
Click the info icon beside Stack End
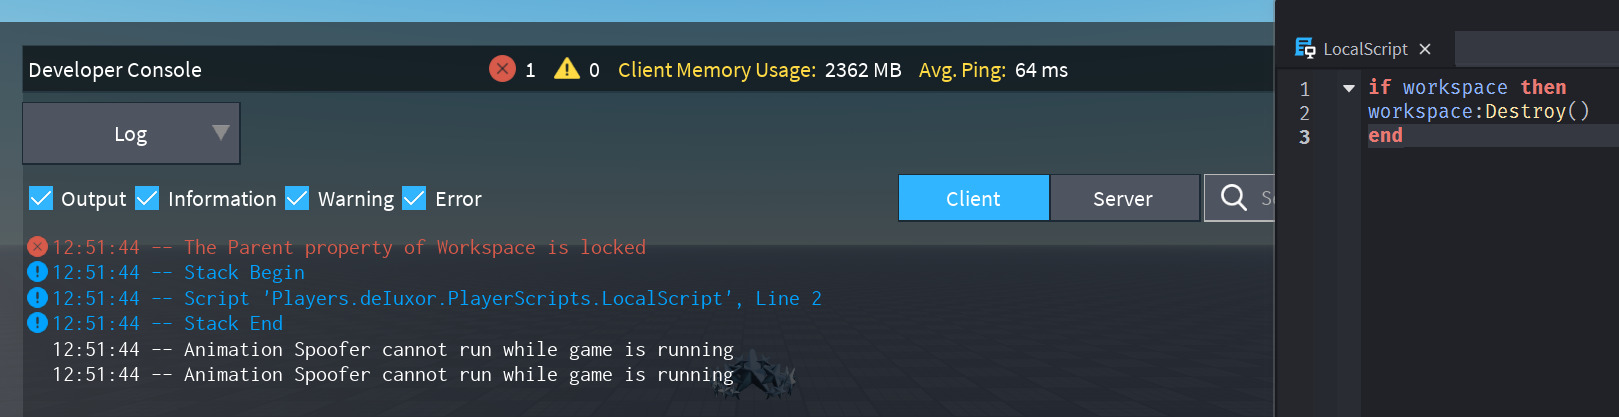(x=37, y=323)
